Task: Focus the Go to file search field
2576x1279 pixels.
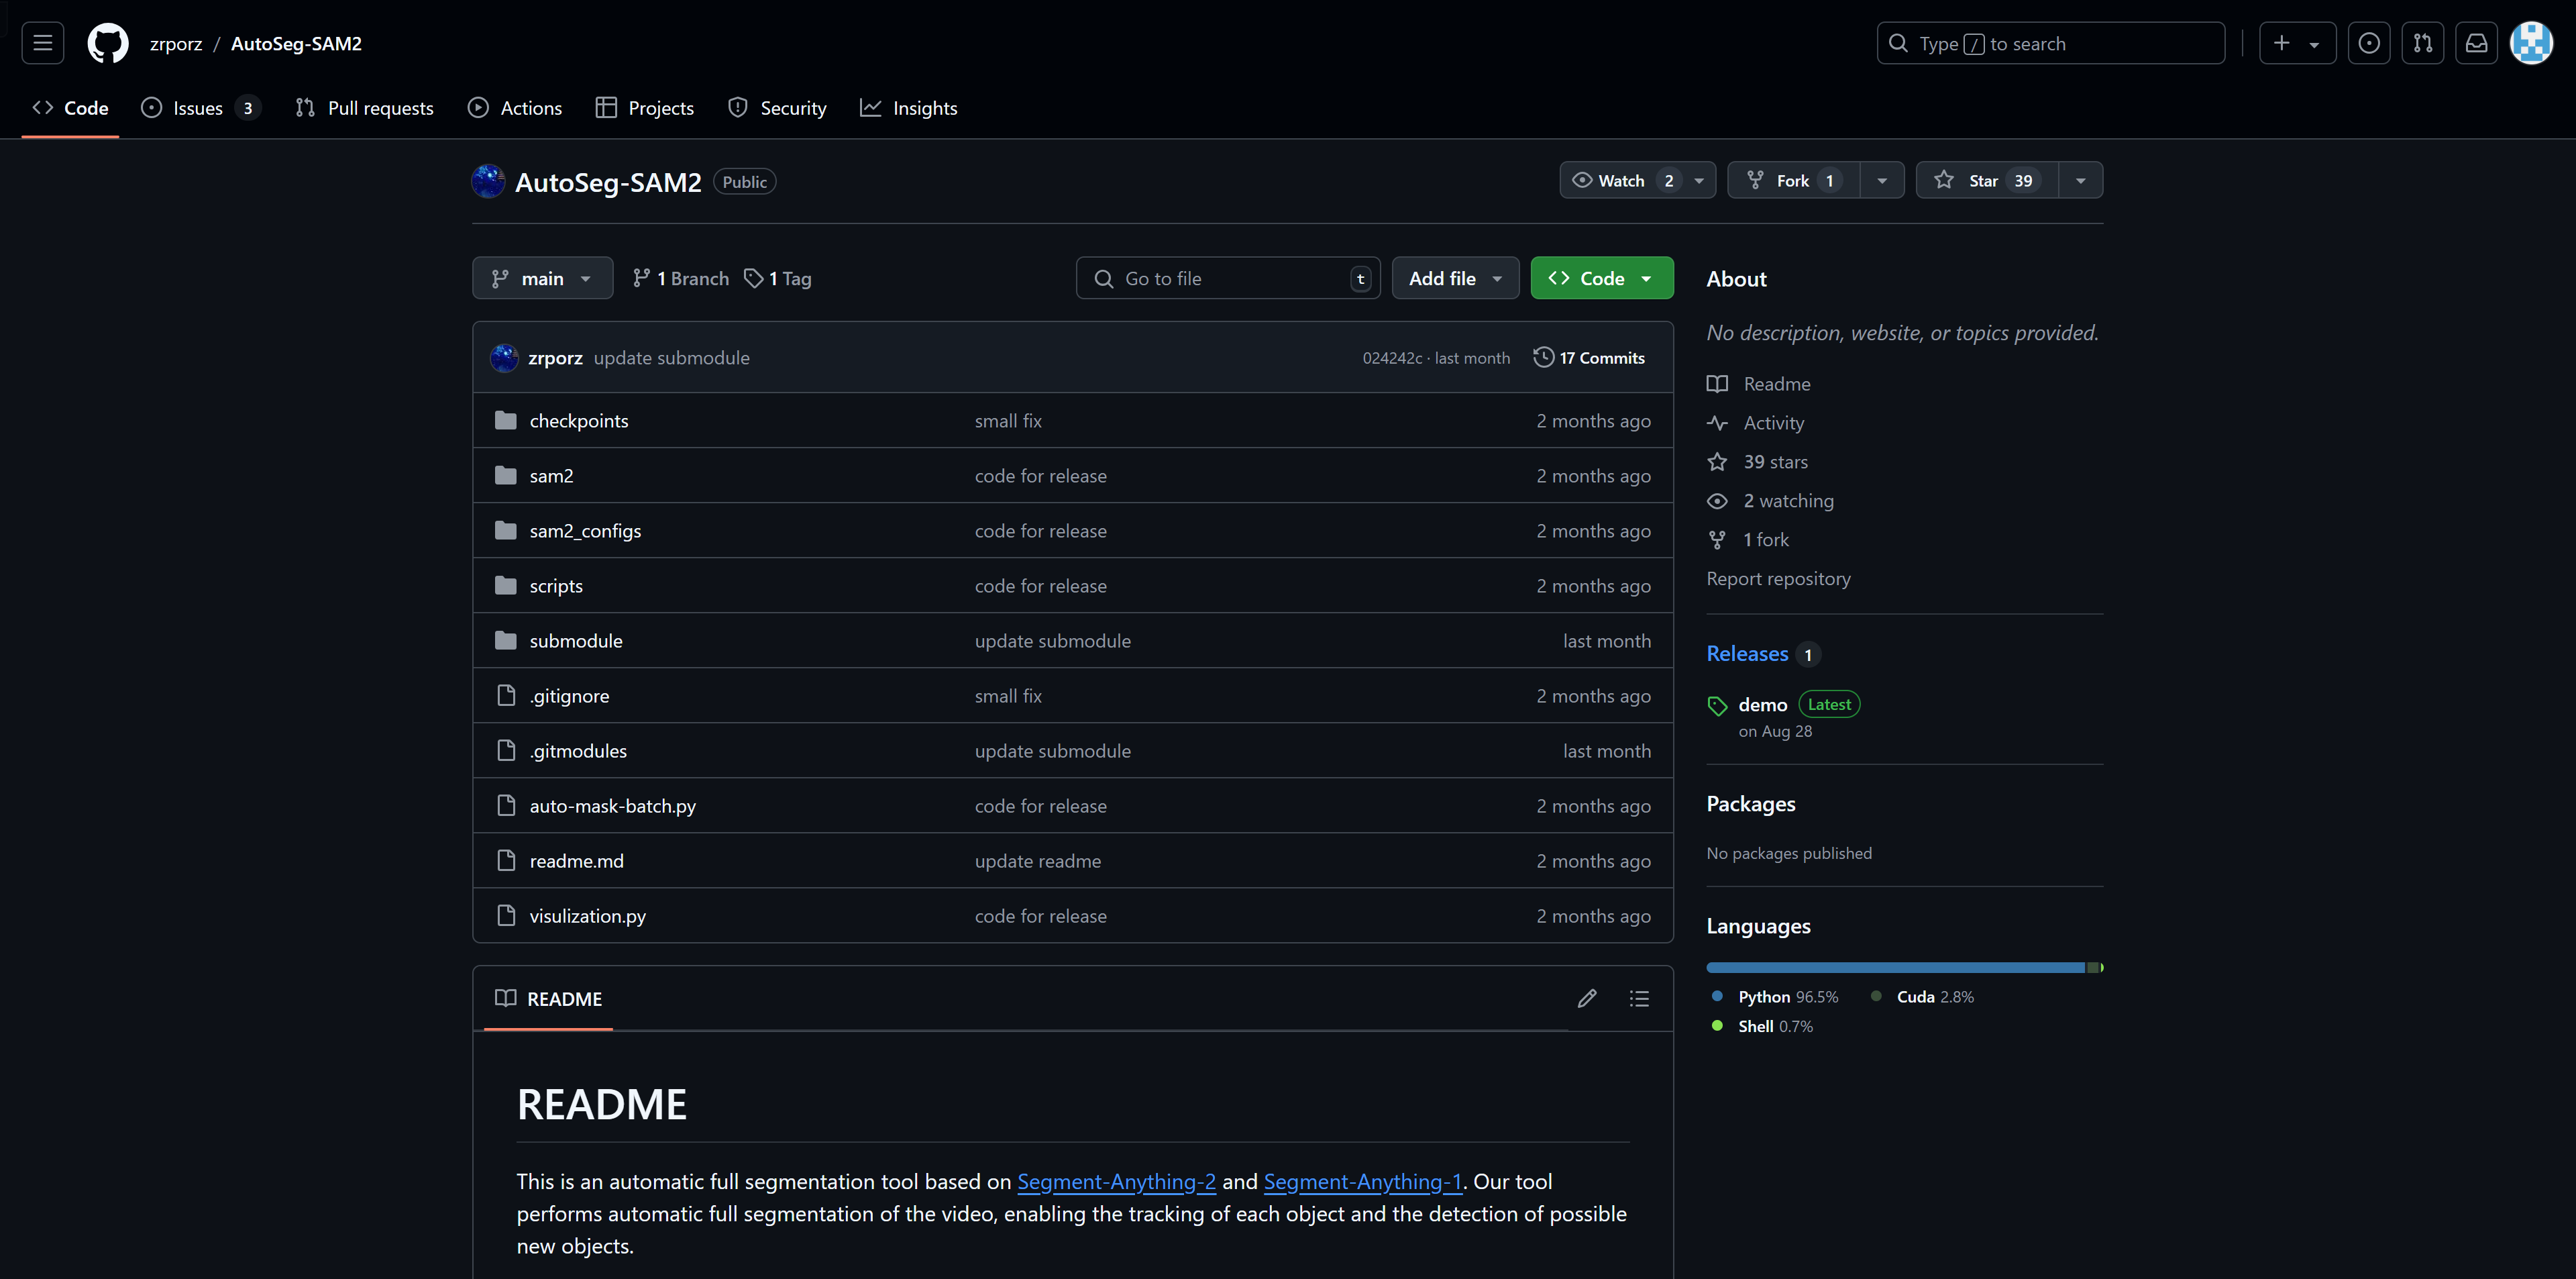Action: coord(1228,278)
